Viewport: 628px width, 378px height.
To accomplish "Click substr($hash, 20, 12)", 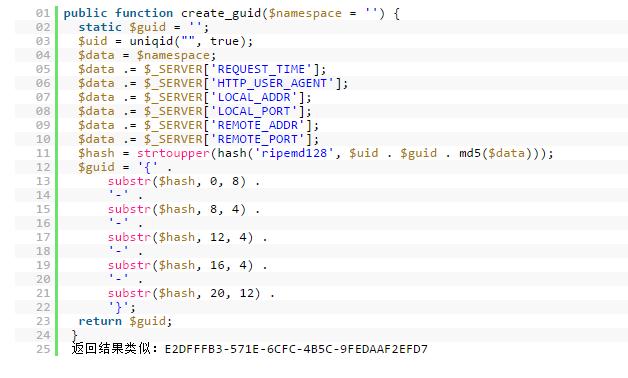I will coord(184,294).
